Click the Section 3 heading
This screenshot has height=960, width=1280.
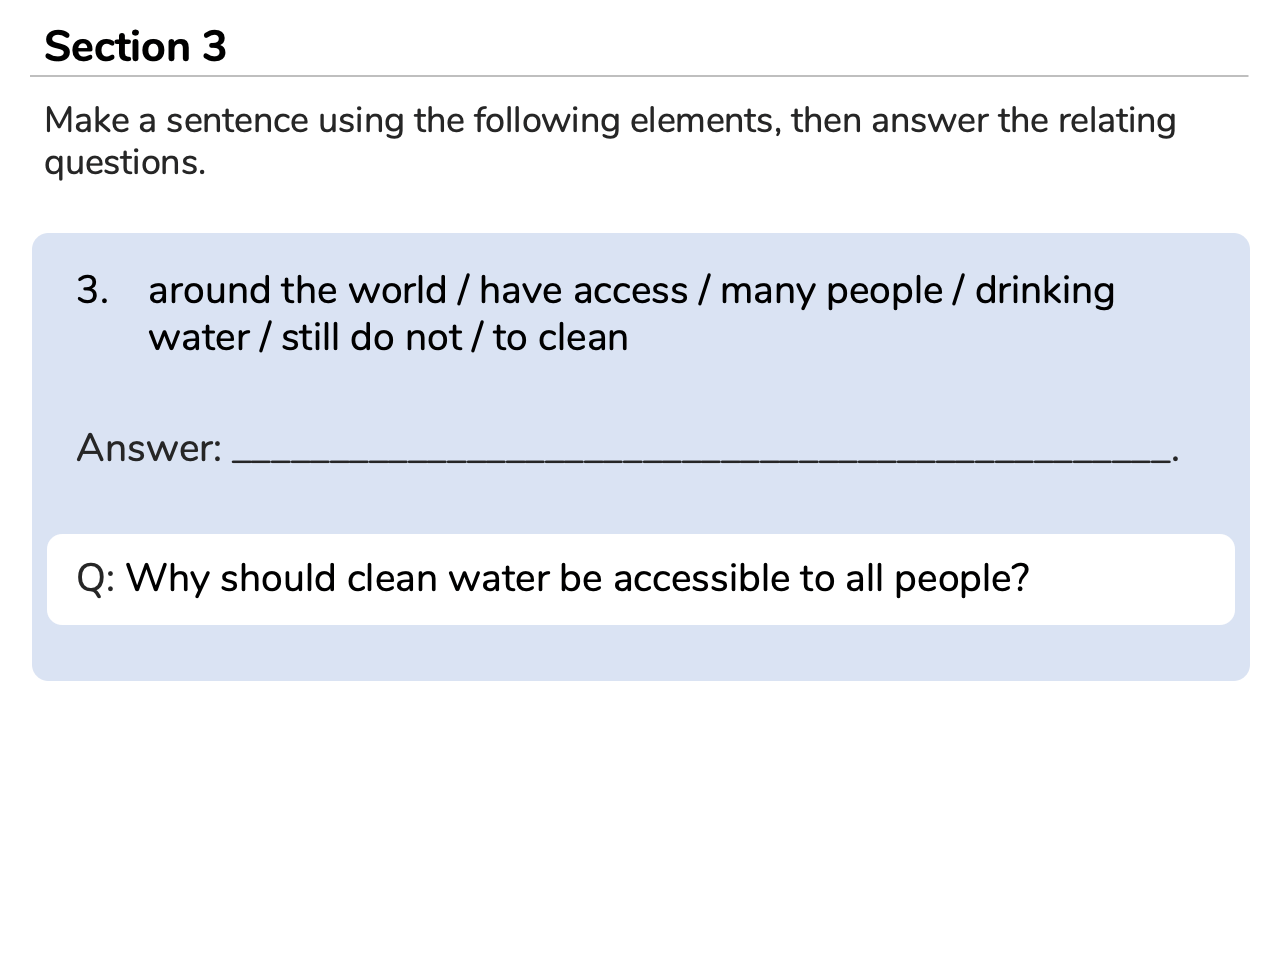point(135,47)
